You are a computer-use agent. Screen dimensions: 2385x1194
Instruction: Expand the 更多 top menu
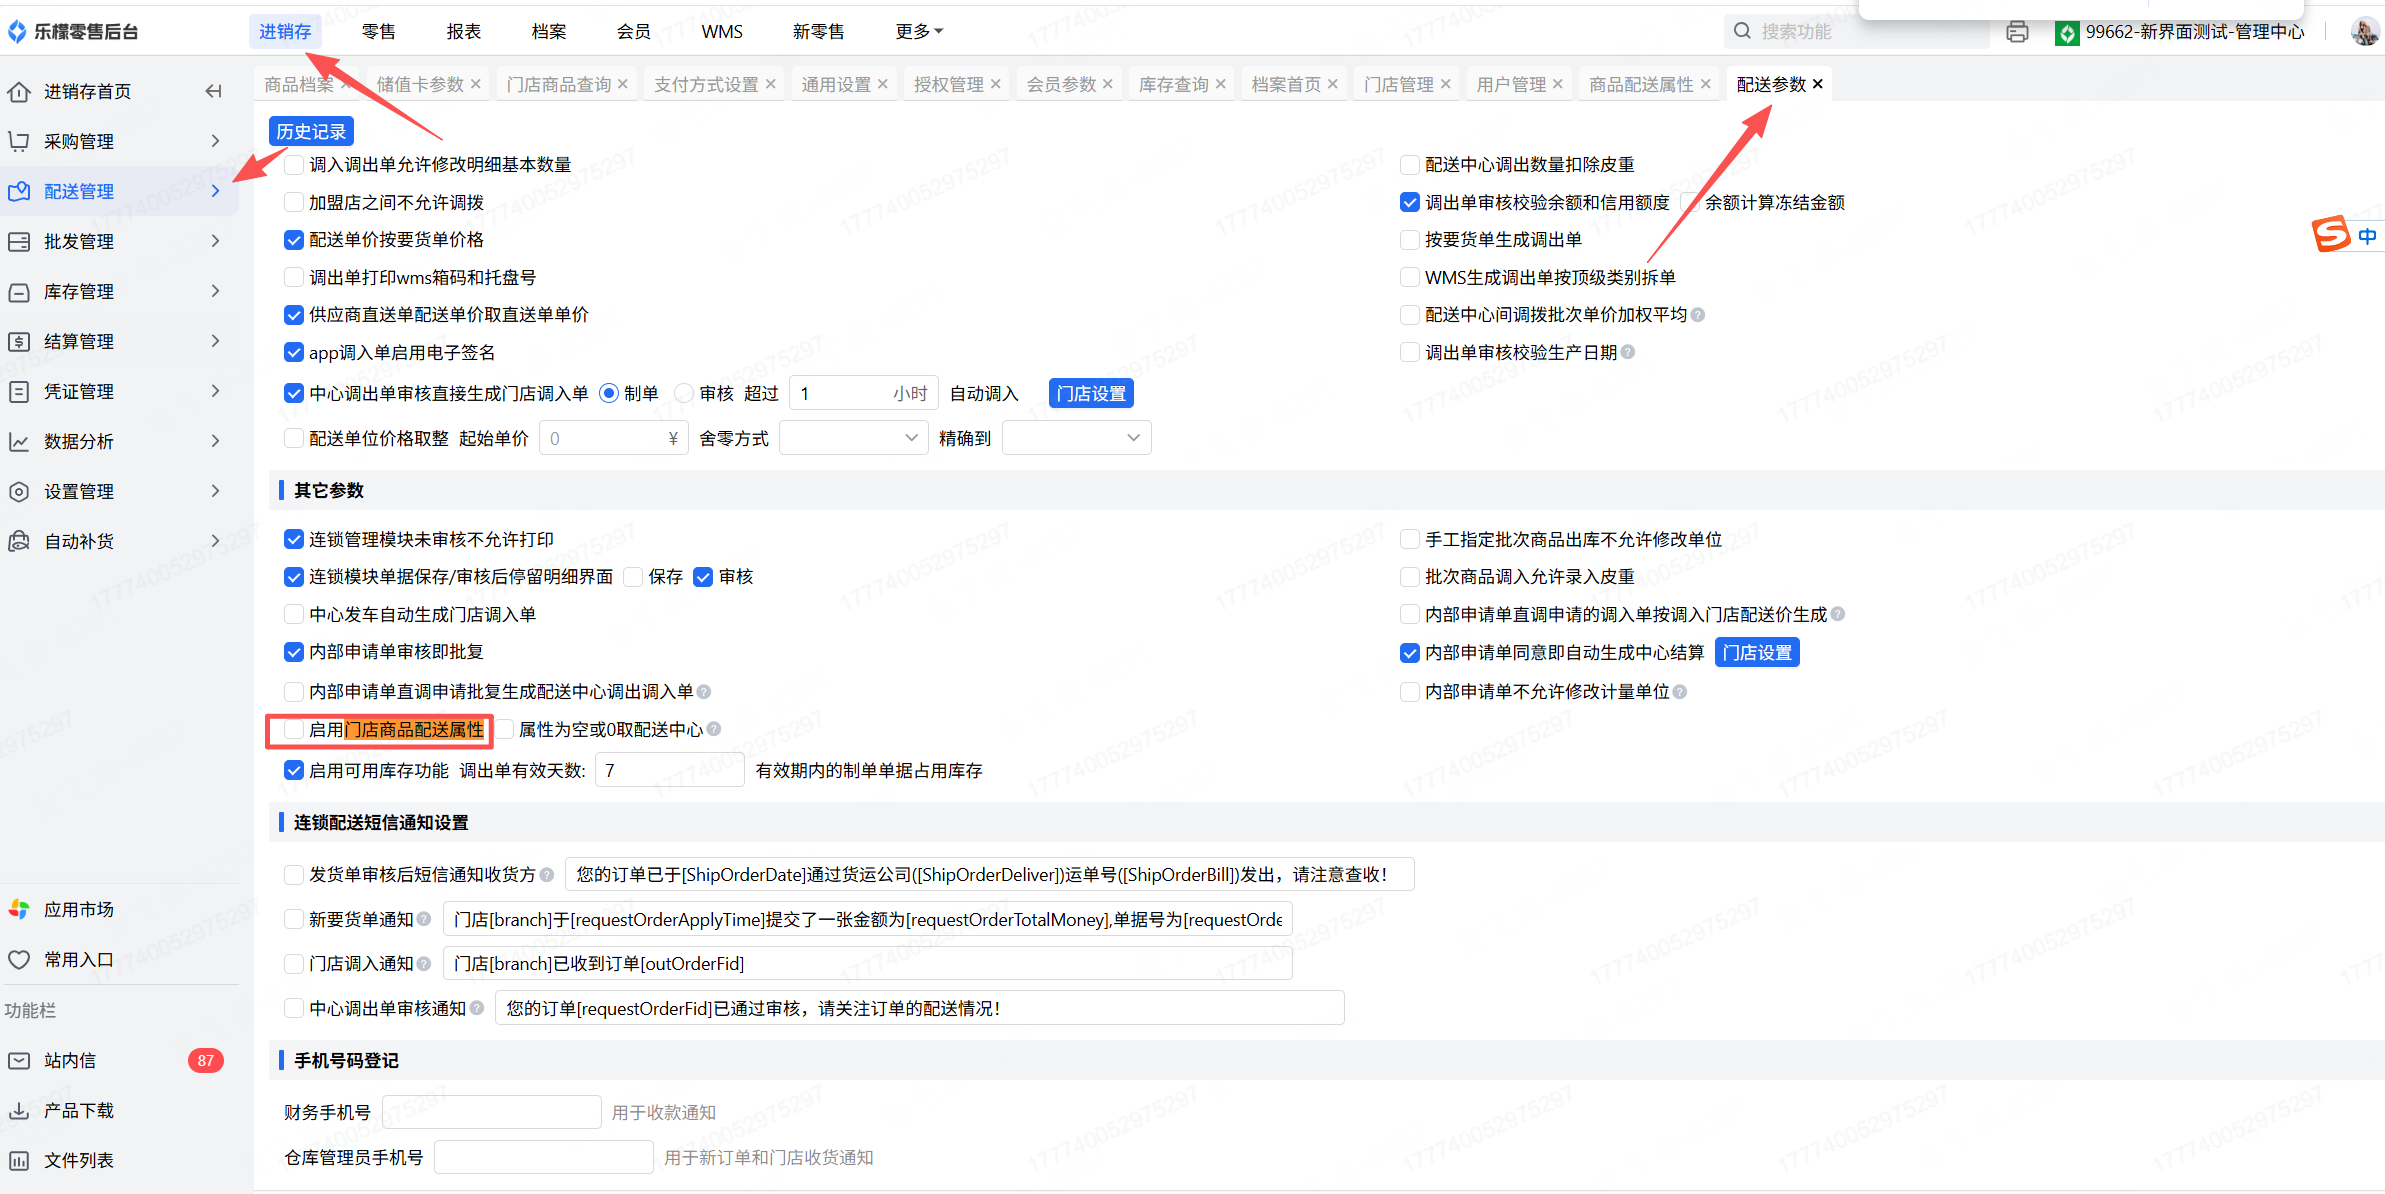pyautogui.click(x=918, y=32)
